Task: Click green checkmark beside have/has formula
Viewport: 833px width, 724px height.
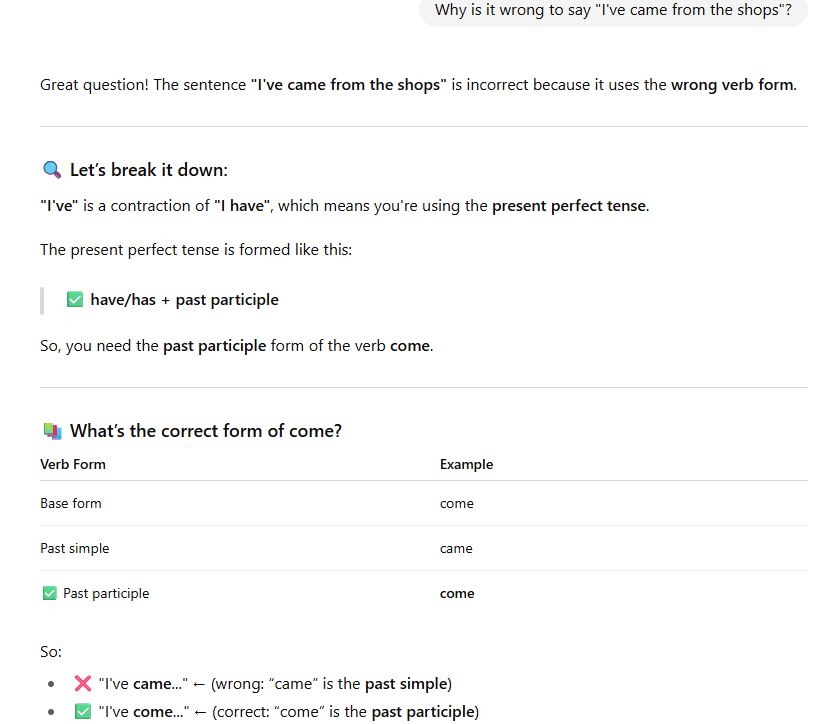Action: point(75,300)
